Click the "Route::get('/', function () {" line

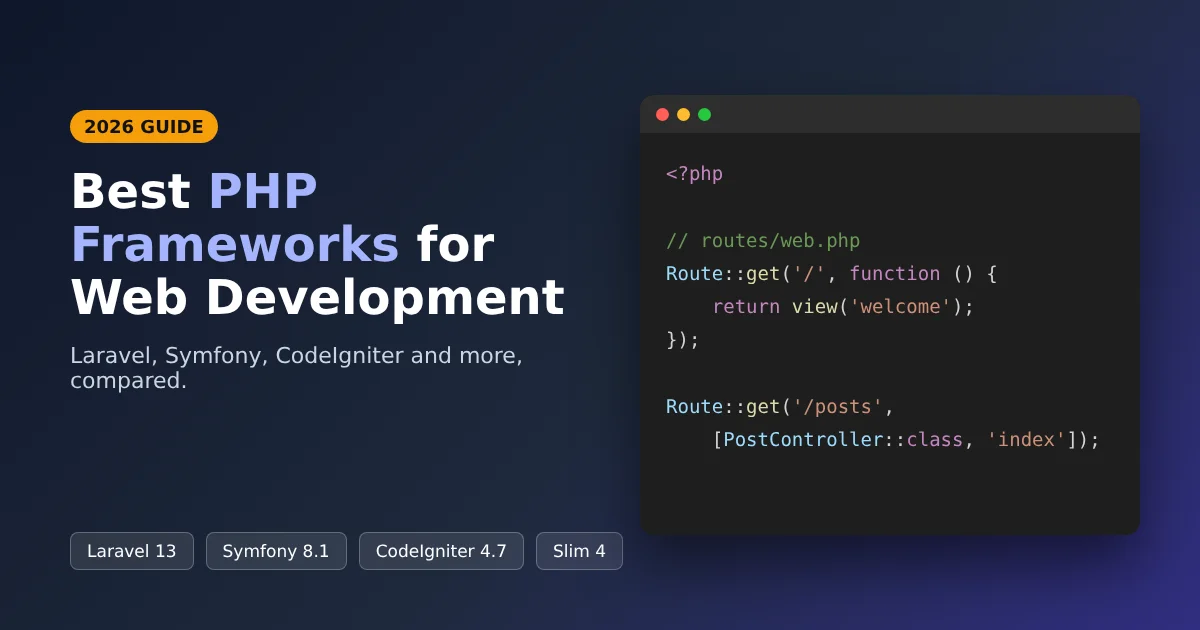point(832,274)
